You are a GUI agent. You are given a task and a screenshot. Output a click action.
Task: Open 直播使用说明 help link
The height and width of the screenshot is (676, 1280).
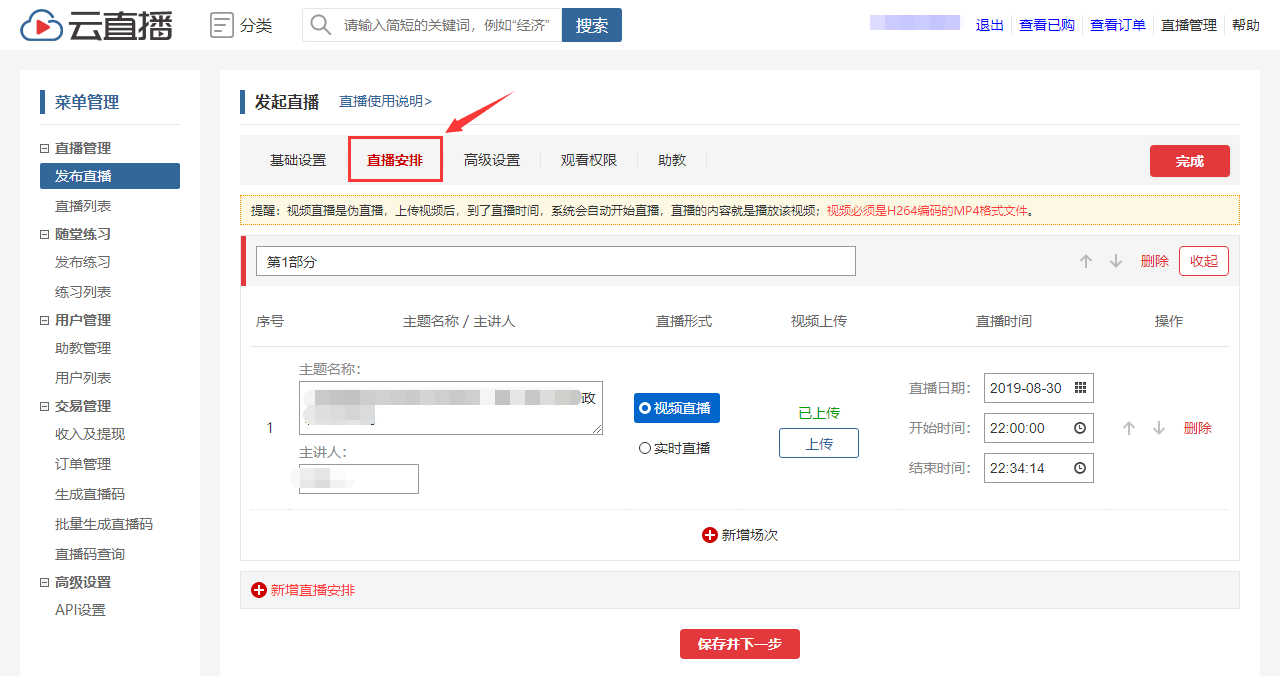tap(385, 101)
